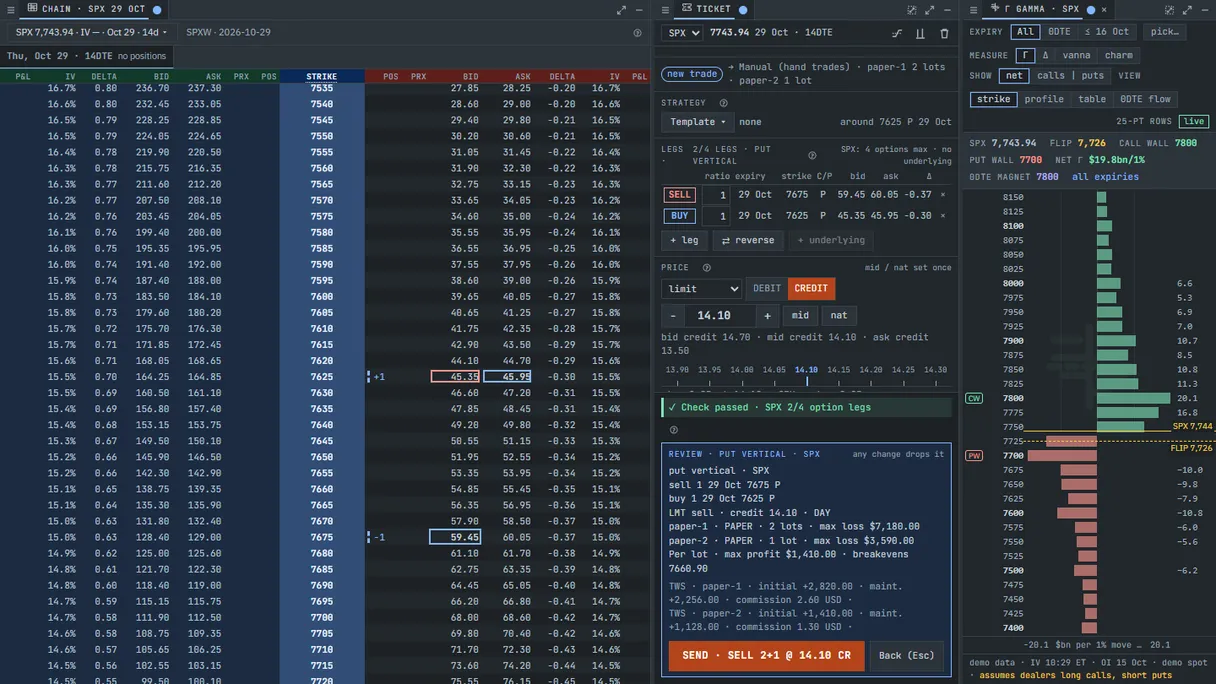Viewport: 1216px width, 684px height.
Task: Select the 0DTE expiry filter
Action: (1059, 32)
